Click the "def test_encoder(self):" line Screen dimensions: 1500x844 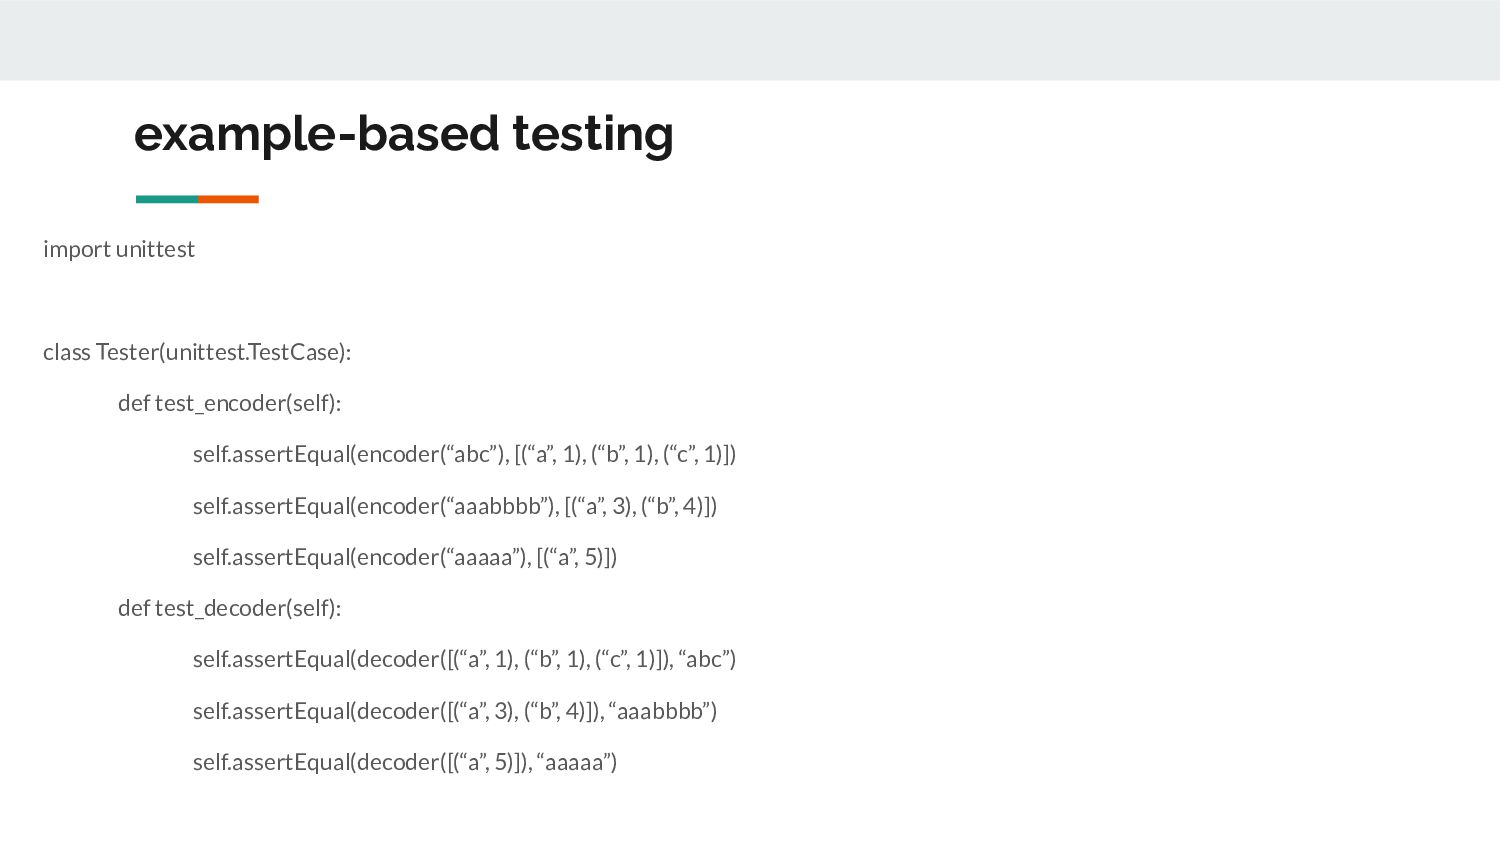[x=229, y=403]
